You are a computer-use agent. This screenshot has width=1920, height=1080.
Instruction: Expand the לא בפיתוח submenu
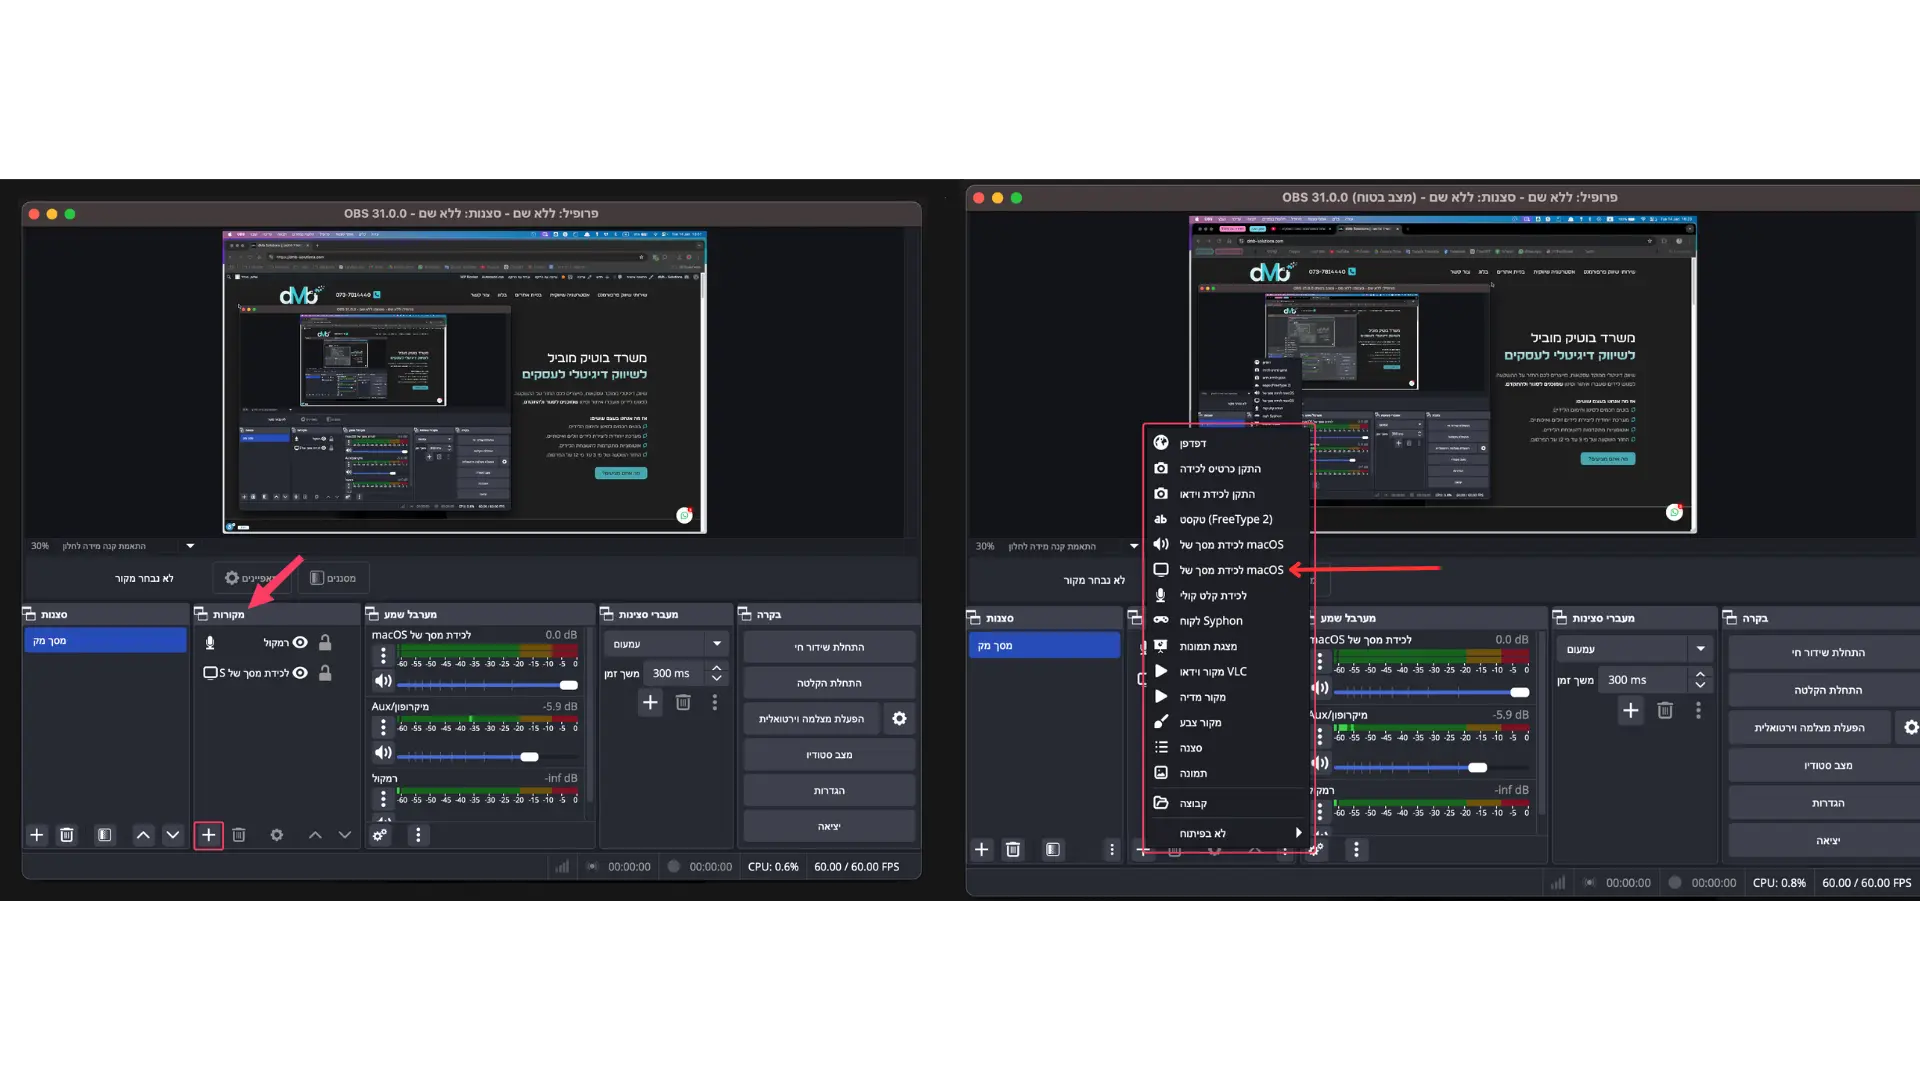click(x=1229, y=833)
